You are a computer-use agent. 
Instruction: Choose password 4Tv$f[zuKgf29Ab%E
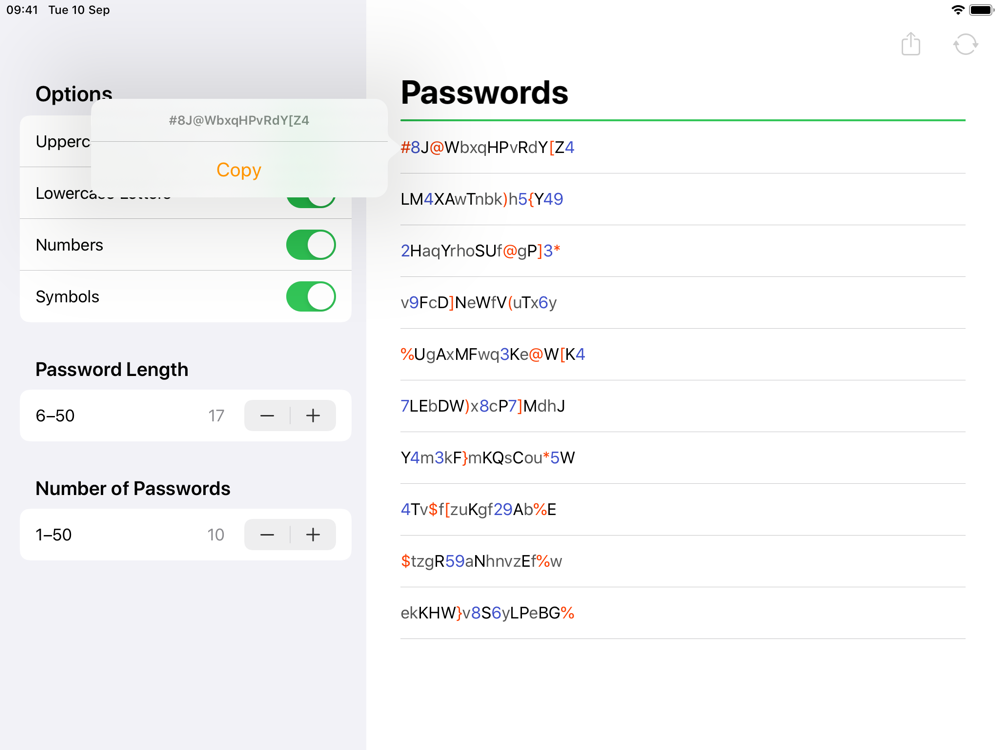pyautogui.click(x=682, y=509)
